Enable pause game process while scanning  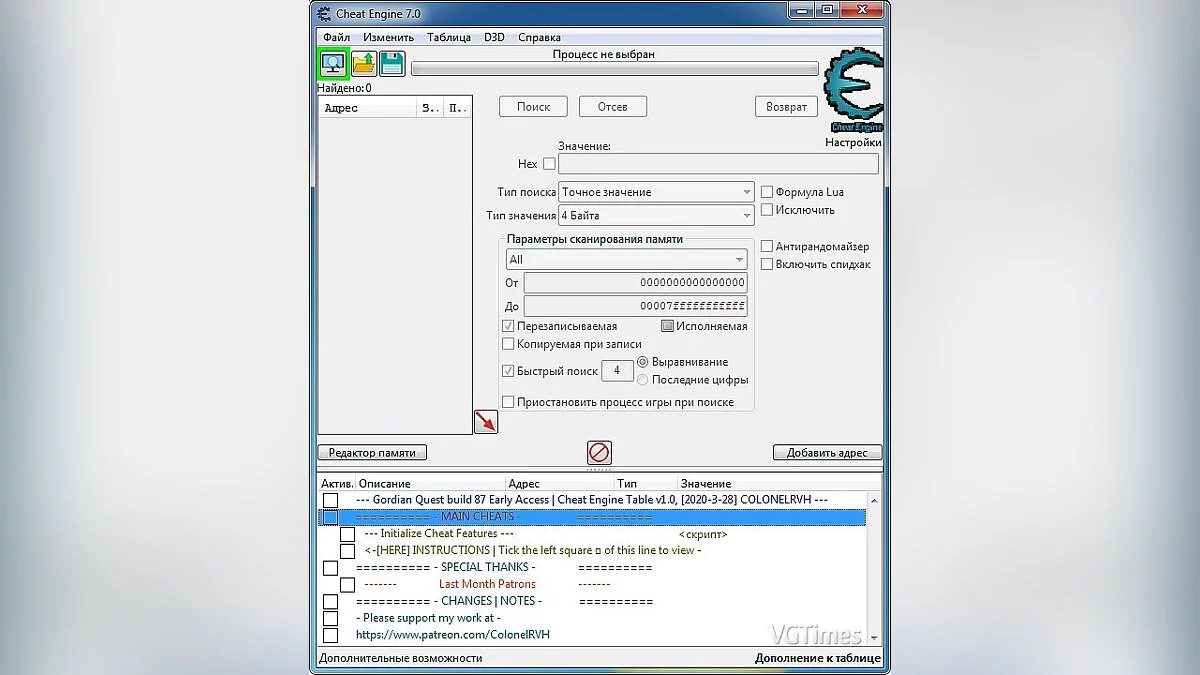click(x=508, y=402)
